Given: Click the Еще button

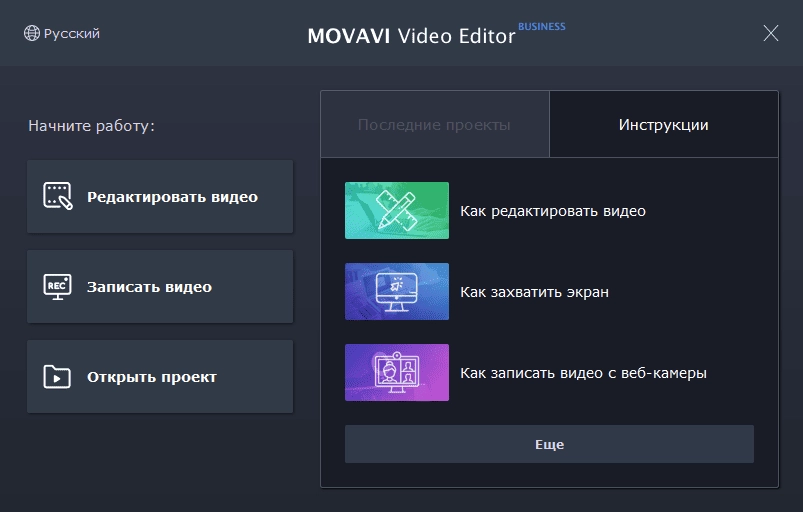Looking at the screenshot, I should point(550,444).
